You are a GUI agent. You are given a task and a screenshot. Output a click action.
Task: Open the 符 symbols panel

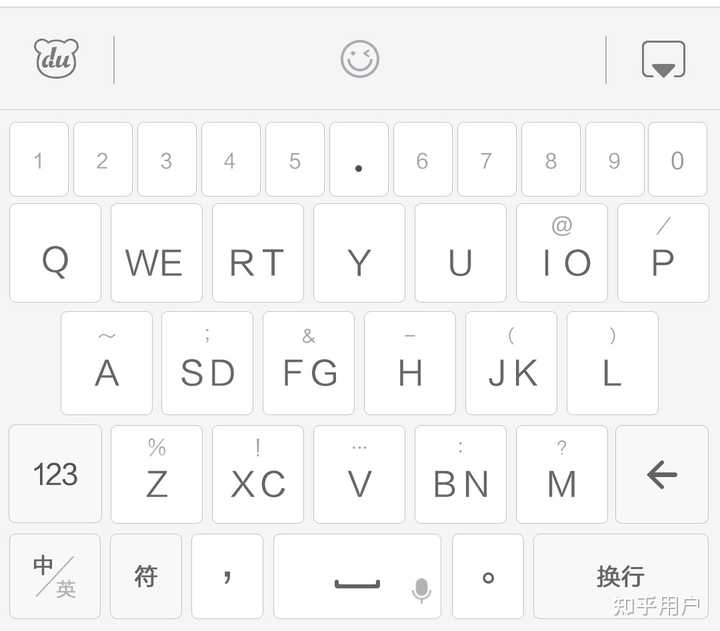tap(146, 577)
